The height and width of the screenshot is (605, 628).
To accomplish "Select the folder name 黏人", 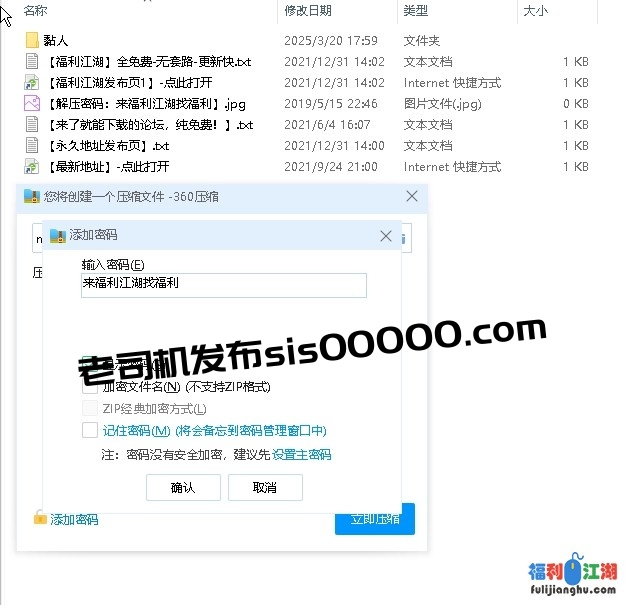I will [56, 40].
